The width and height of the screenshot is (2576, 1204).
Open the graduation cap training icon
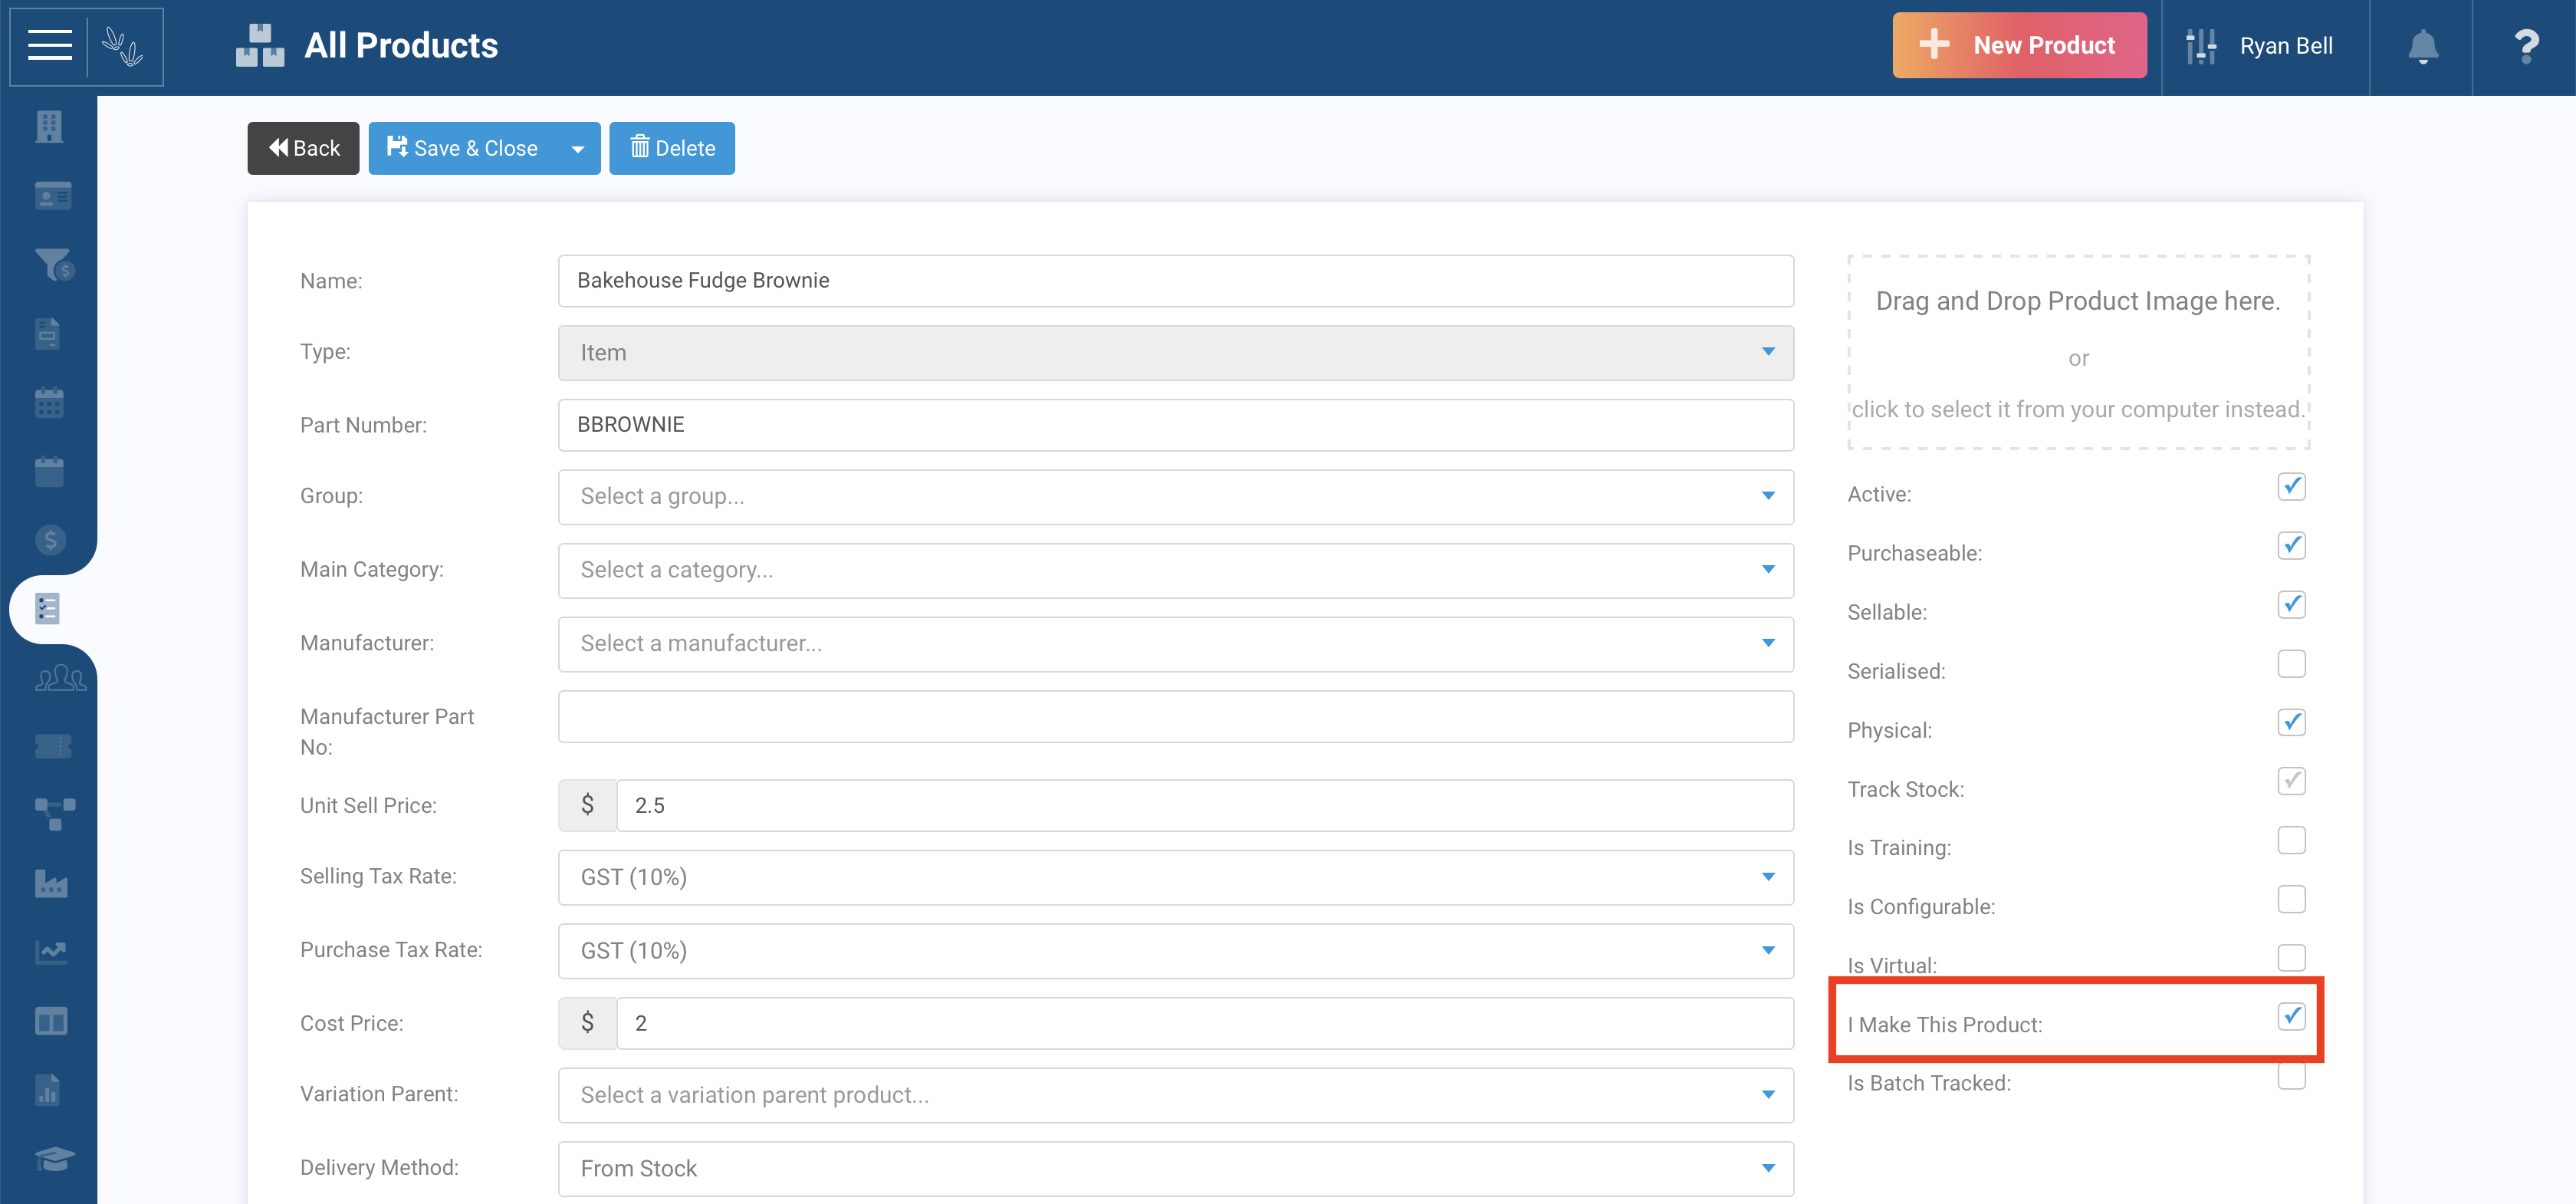(54, 1159)
